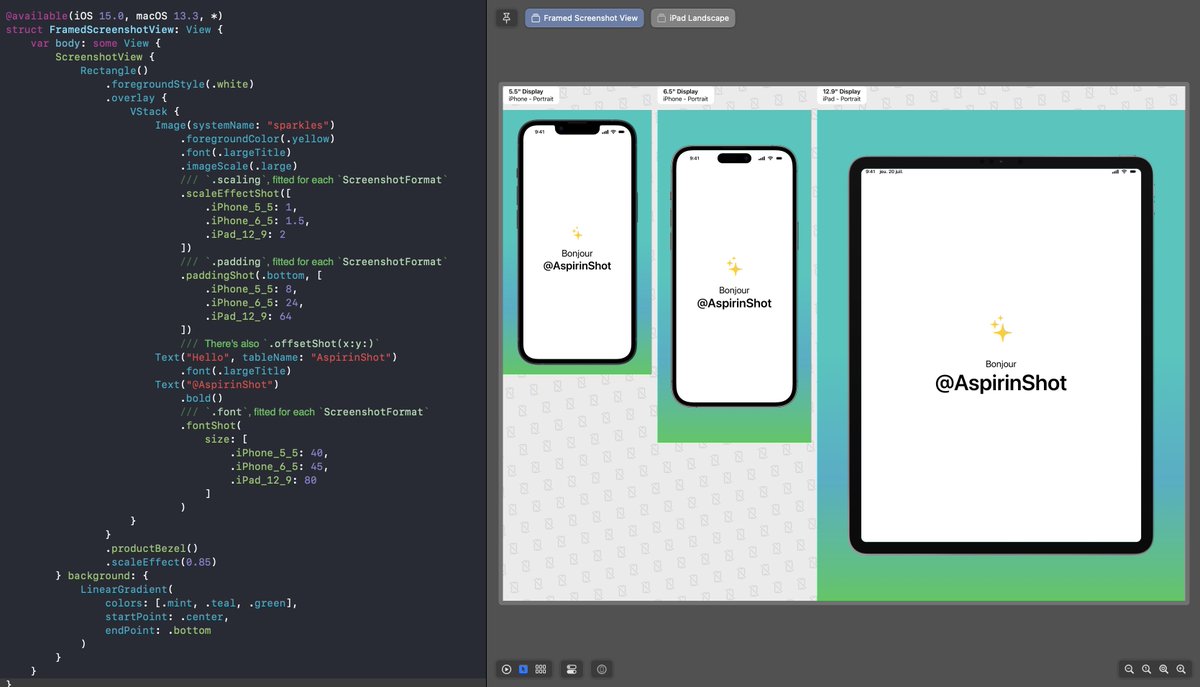Click the @available(iOS 15.0 code line
The width and height of the screenshot is (1200, 687).
pos(114,16)
